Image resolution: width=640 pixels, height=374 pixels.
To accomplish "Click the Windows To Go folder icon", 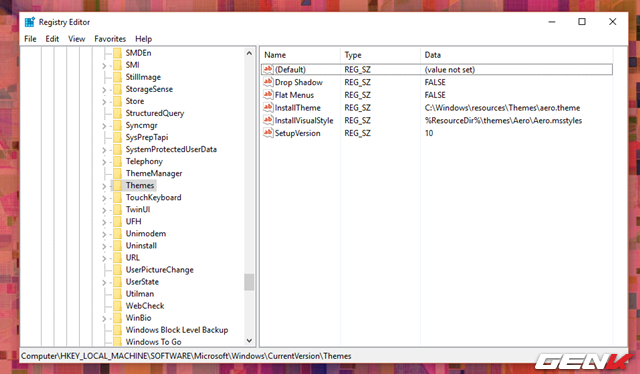I will (x=117, y=342).
